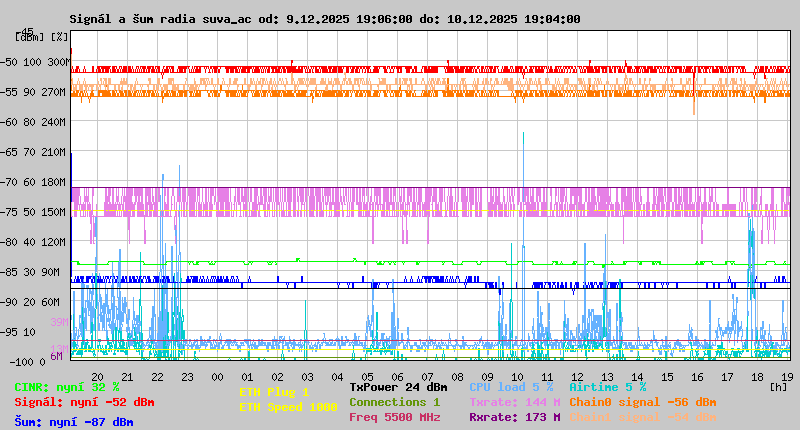Click the '[%]' unit label on the vertical axis
Viewport: 800px width, 430px height.
(59, 37)
